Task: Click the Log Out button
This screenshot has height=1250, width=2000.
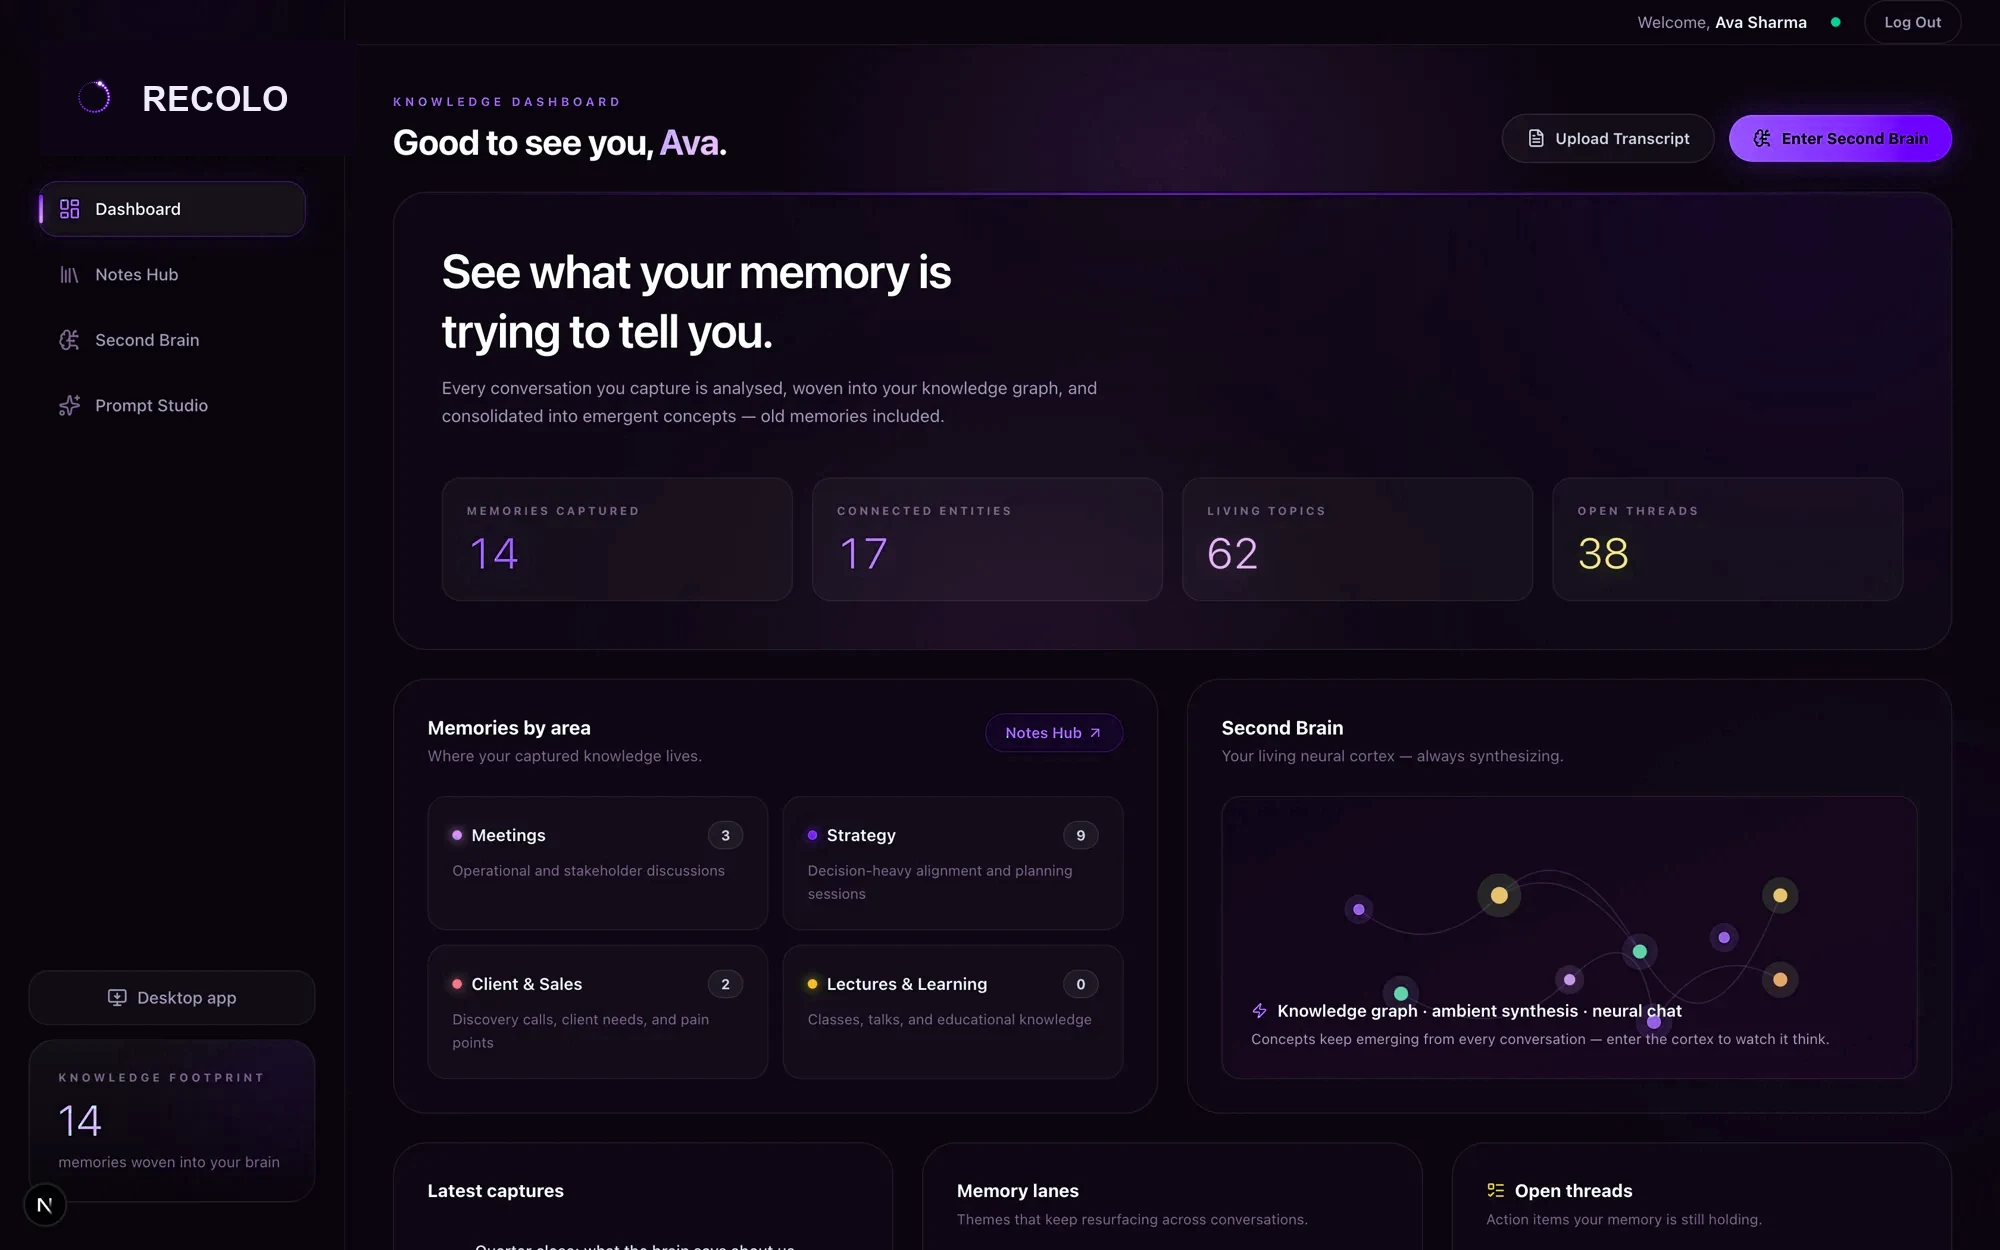Action: (x=1912, y=22)
